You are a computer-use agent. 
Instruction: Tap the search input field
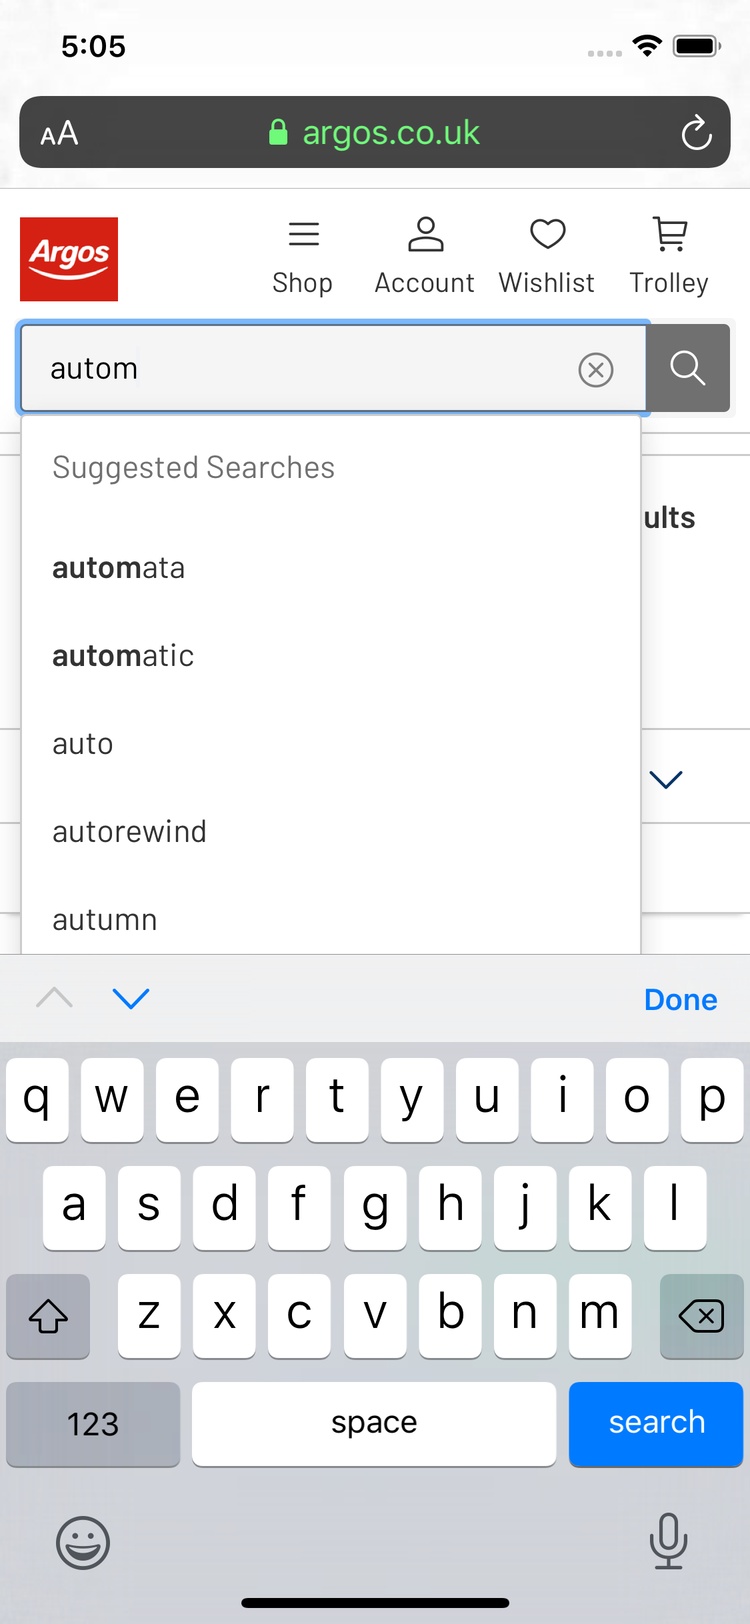pos(300,369)
